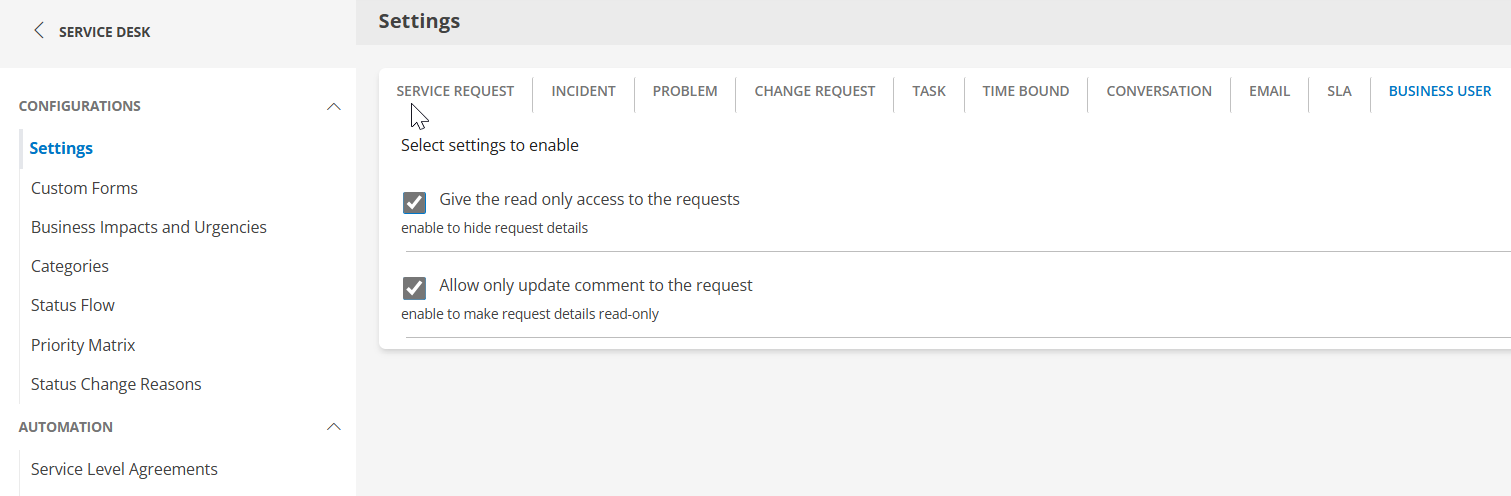1511x496 pixels.
Task: Uncheck Allow only update comment checkbox
Action: pos(414,289)
